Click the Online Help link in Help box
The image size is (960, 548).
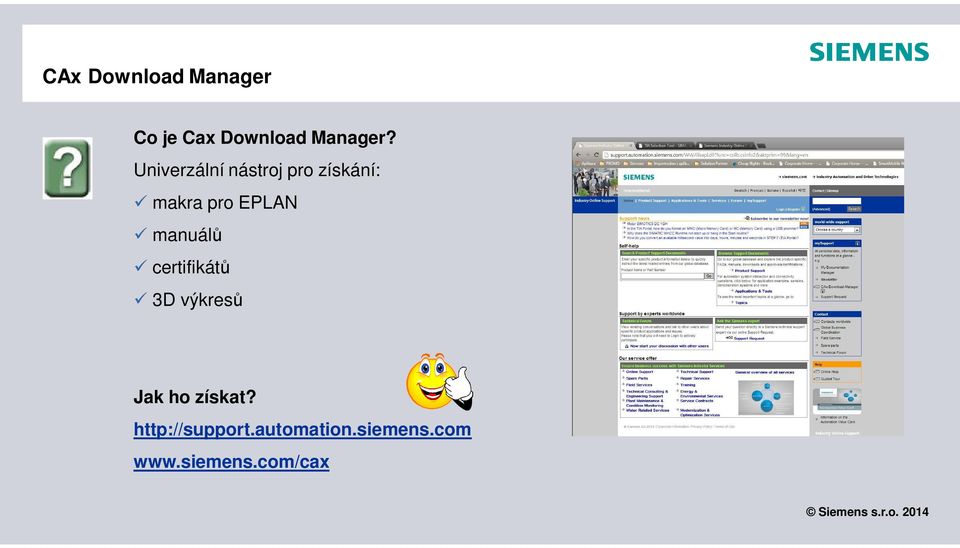[830, 372]
